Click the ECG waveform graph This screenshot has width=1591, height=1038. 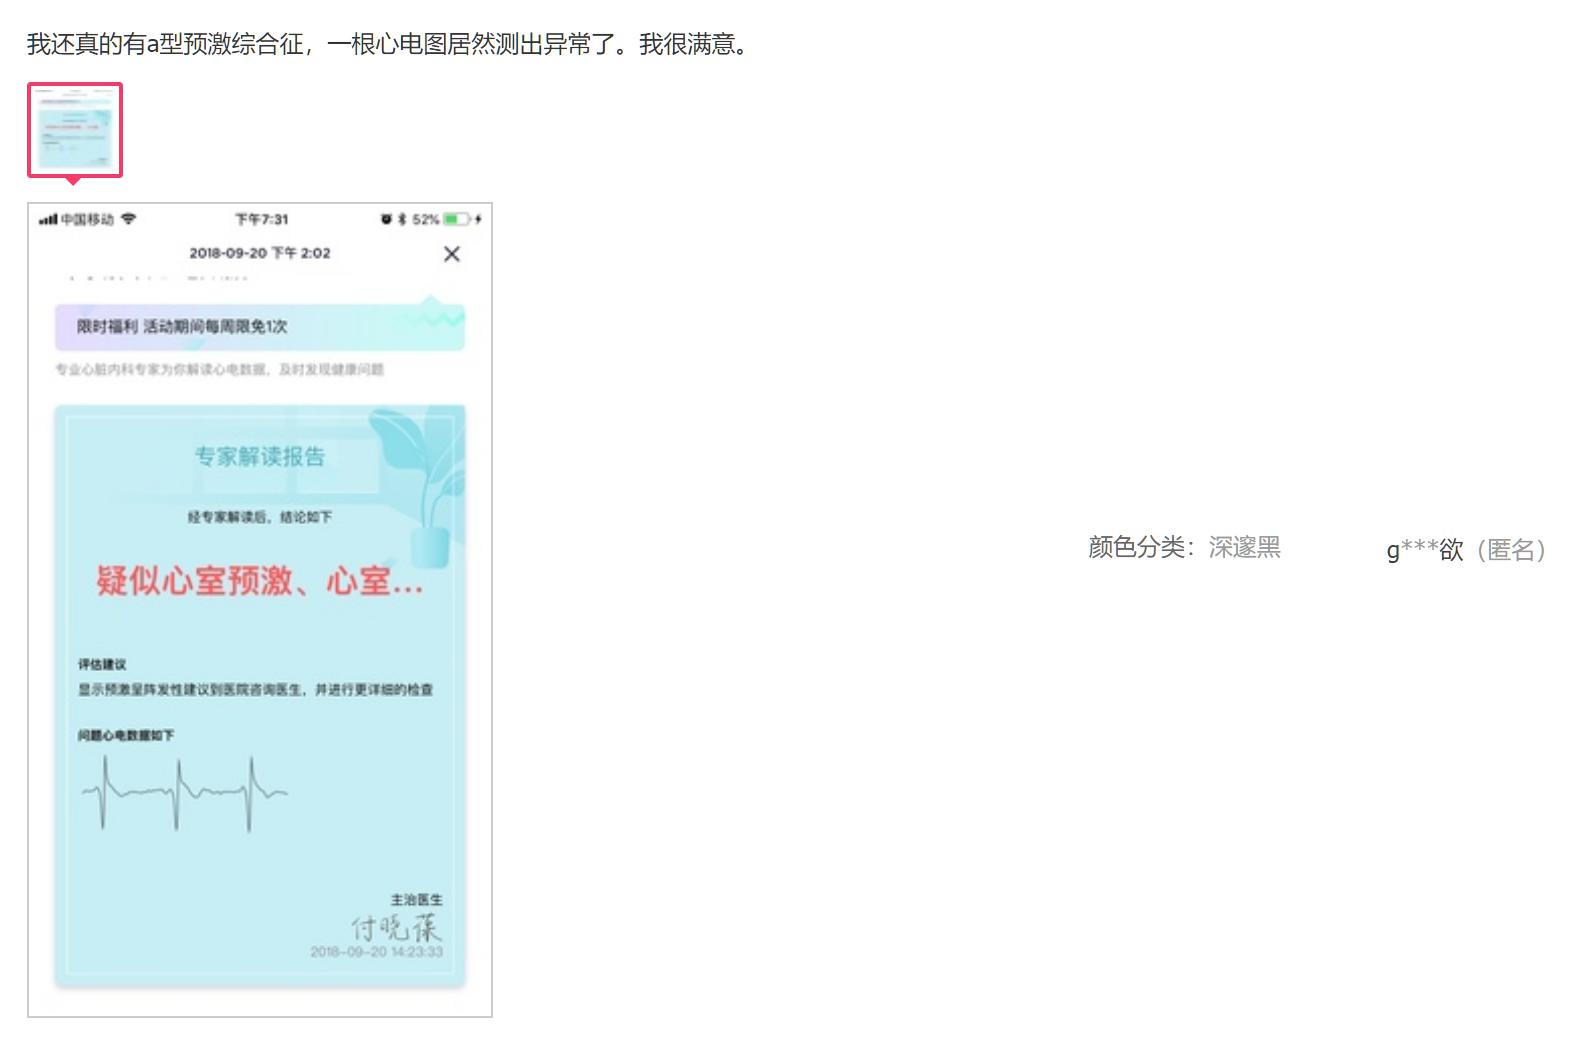[x=185, y=793]
